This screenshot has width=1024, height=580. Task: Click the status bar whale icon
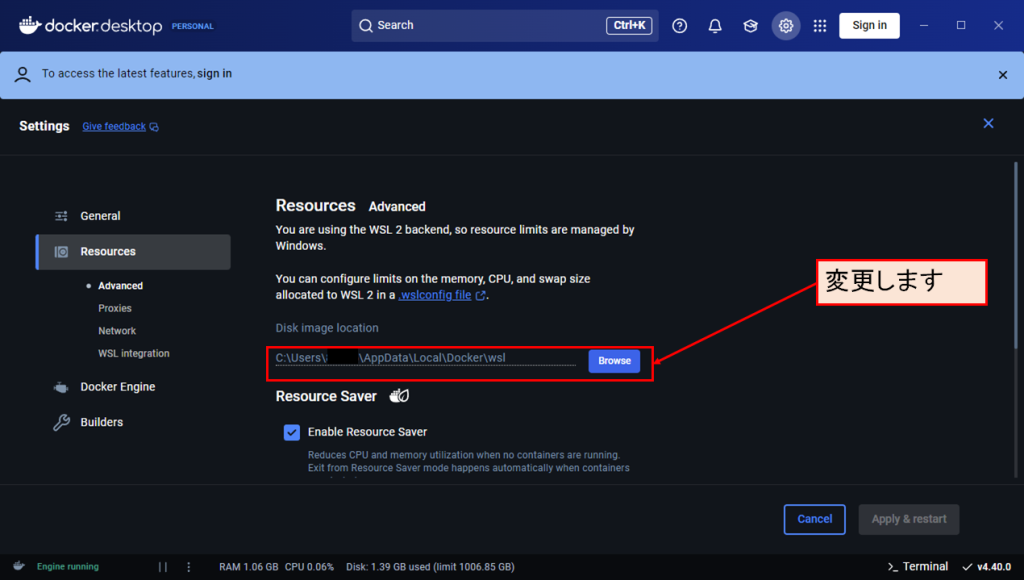click(18, 566)
